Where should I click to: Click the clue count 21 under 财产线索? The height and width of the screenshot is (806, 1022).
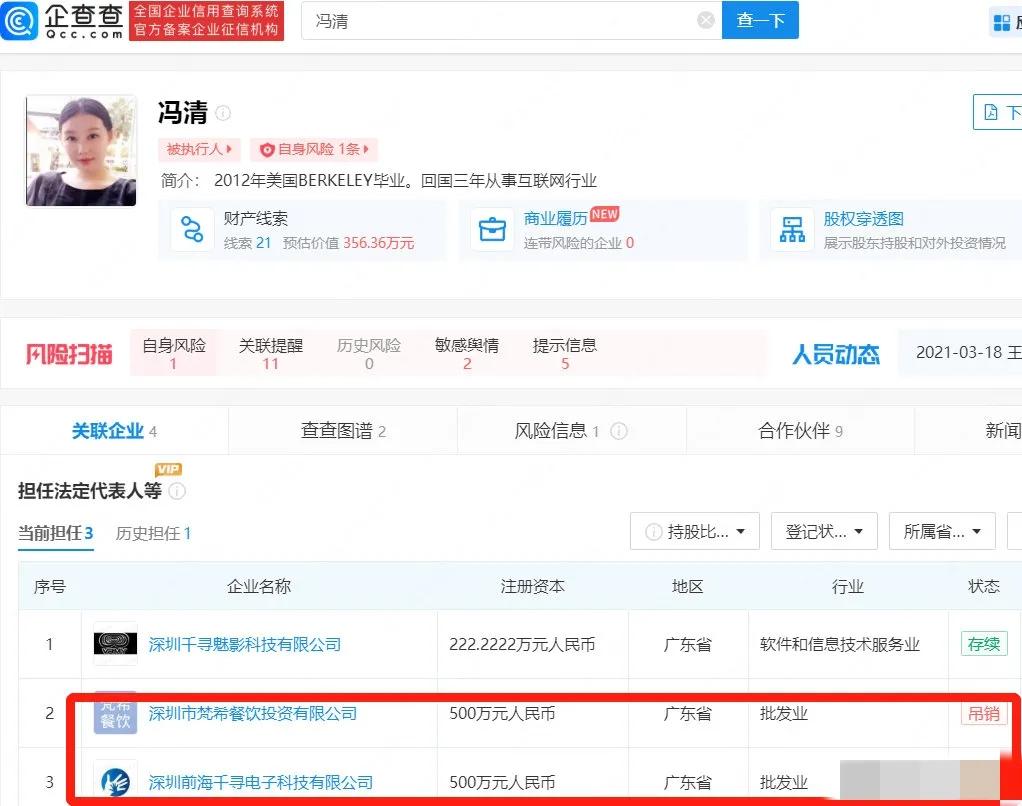point(263,243)
